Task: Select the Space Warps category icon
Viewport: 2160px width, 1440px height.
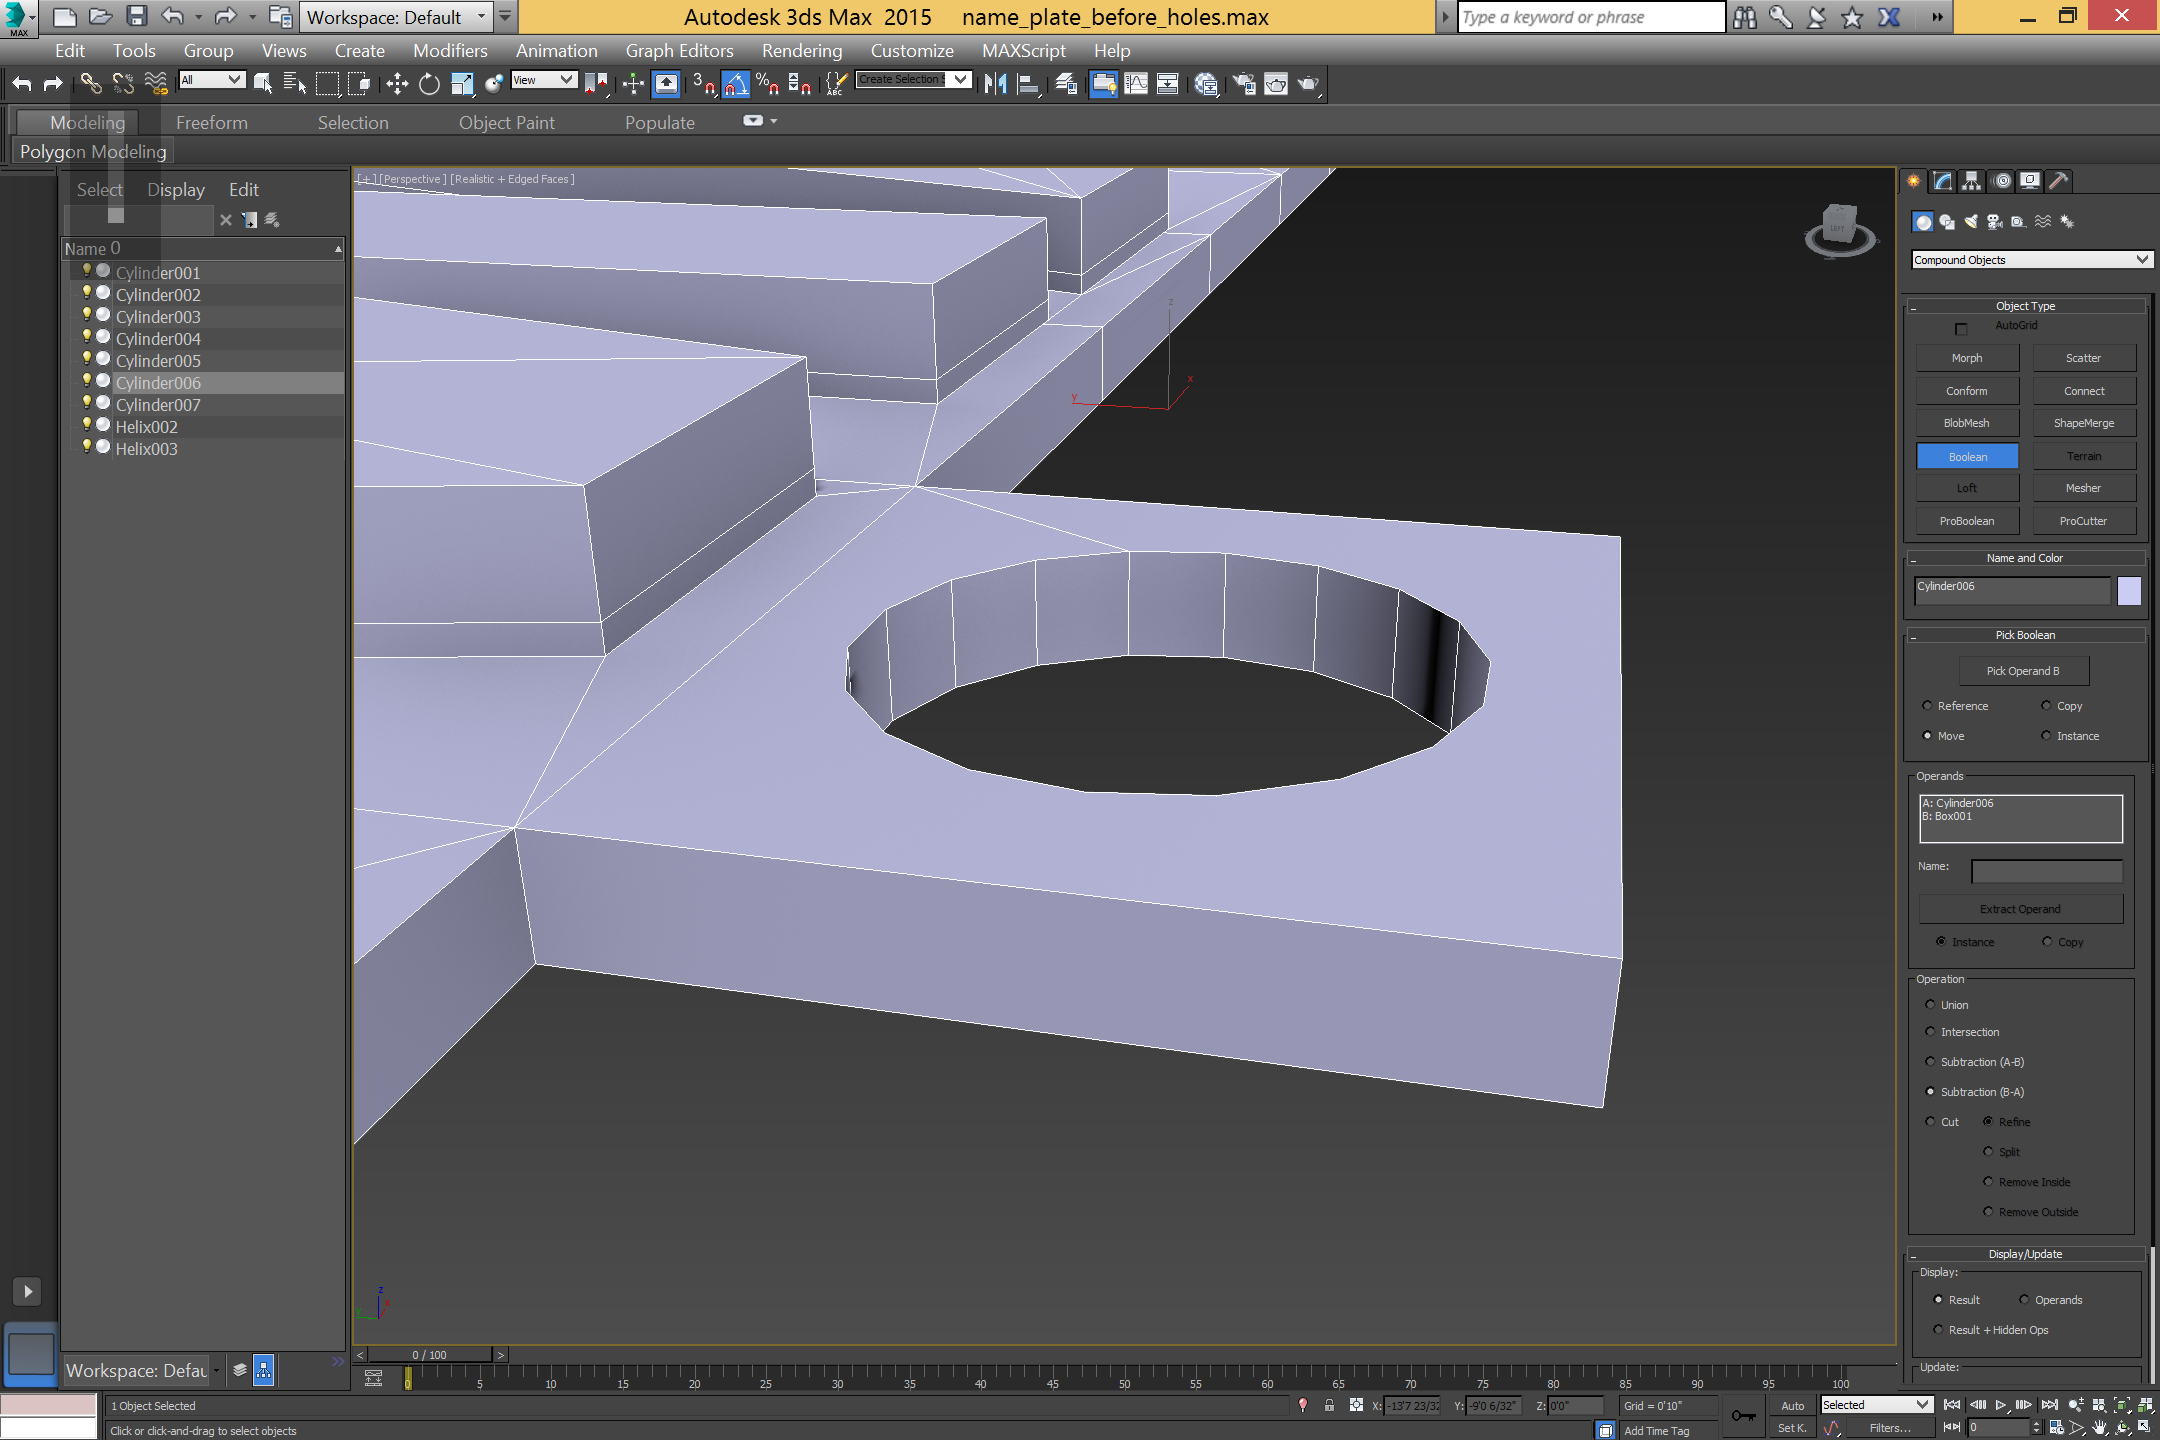Action: click(2043, 222)
